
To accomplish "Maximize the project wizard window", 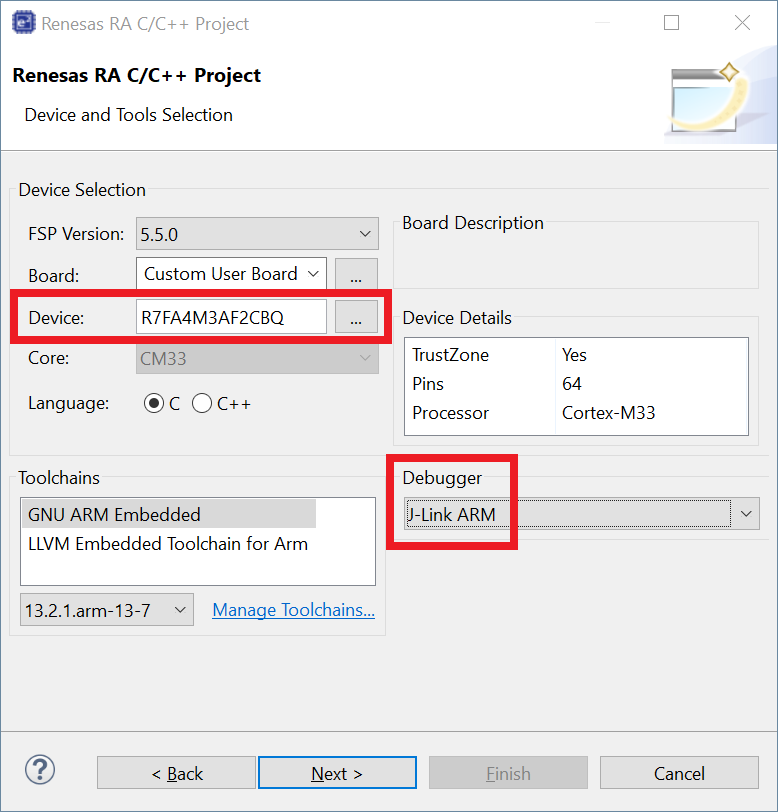I will (671, 23).
